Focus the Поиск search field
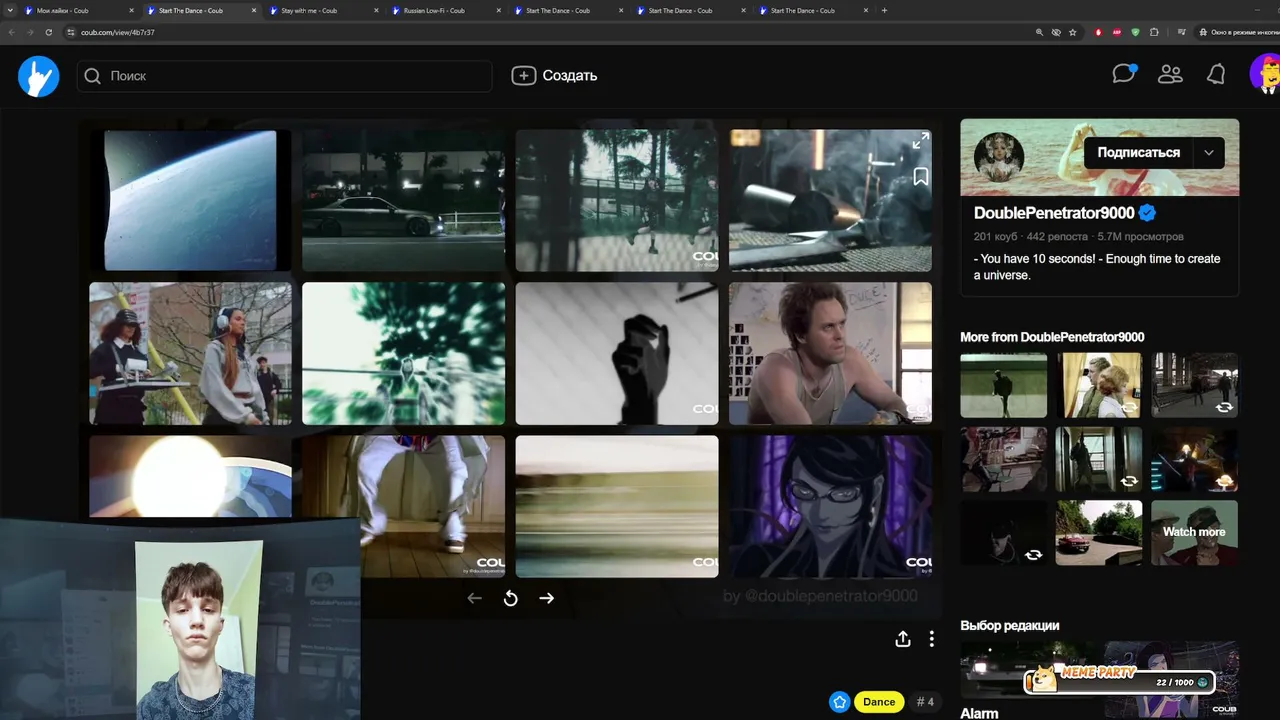 pos(285,76)
